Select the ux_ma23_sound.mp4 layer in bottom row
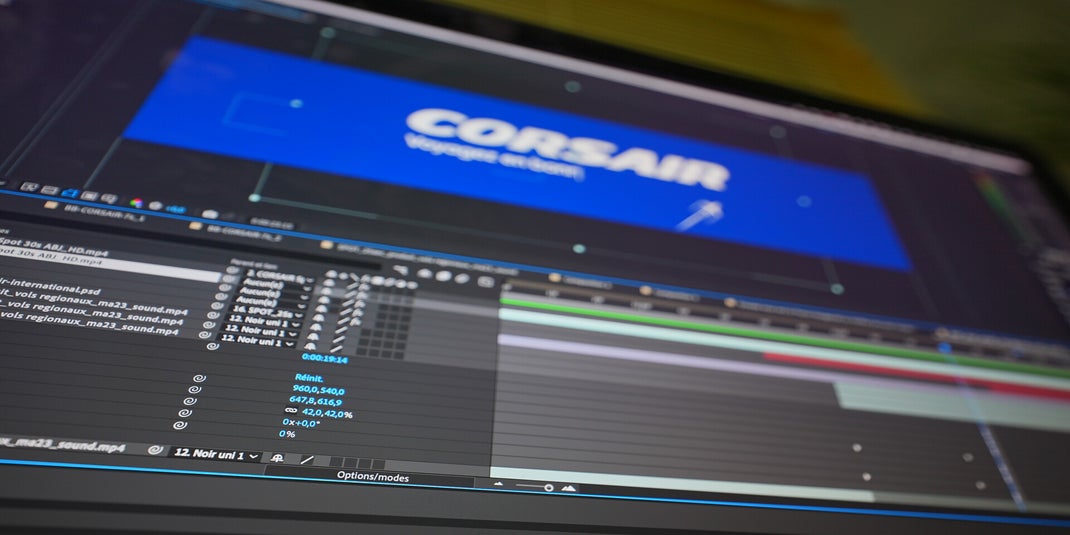1070x535 pixels. coord(62,446)
